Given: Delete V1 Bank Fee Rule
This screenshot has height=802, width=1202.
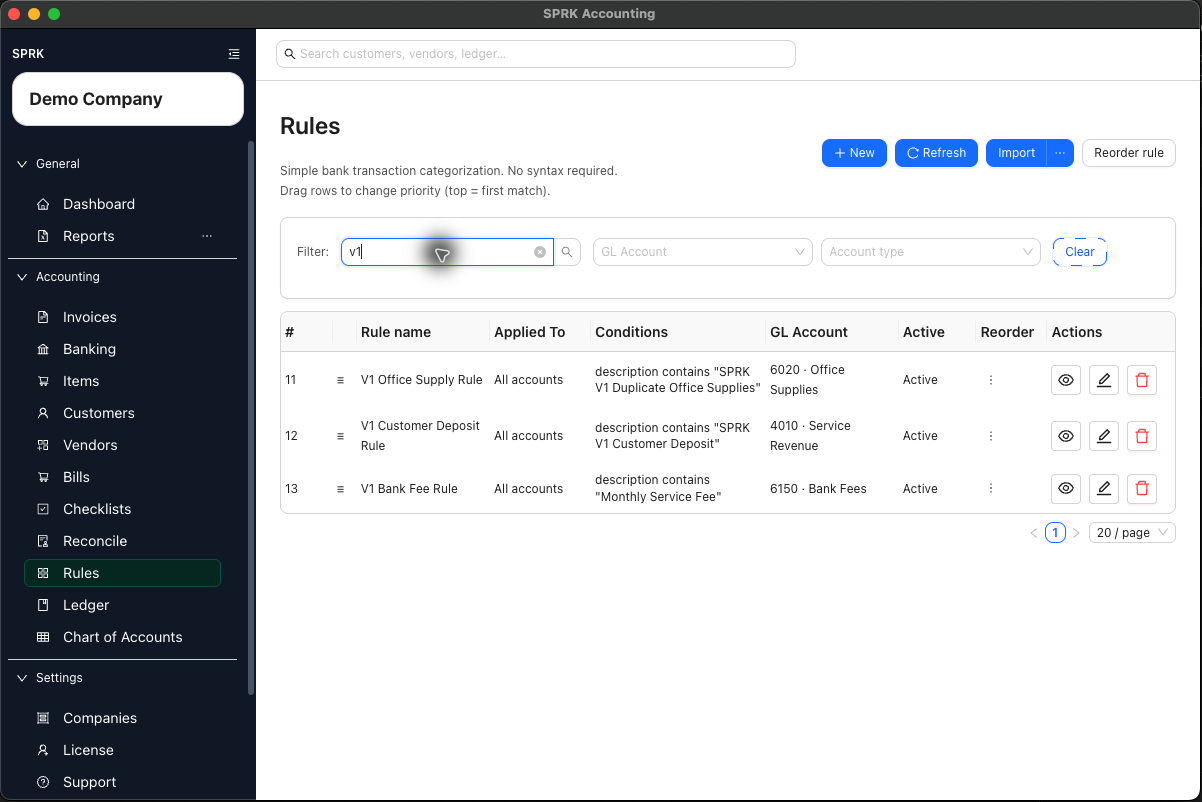Looking at the screenshot, I should 1142,488.
